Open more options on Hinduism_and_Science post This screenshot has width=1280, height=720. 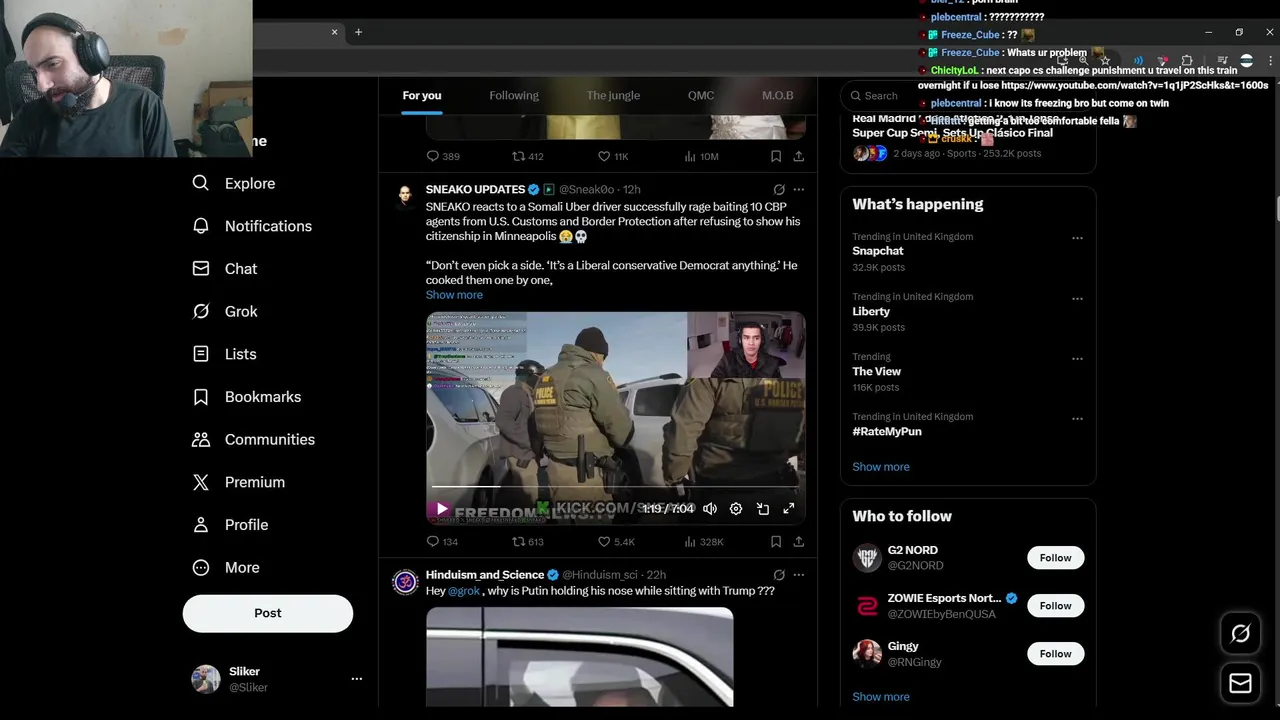(798, 575)
